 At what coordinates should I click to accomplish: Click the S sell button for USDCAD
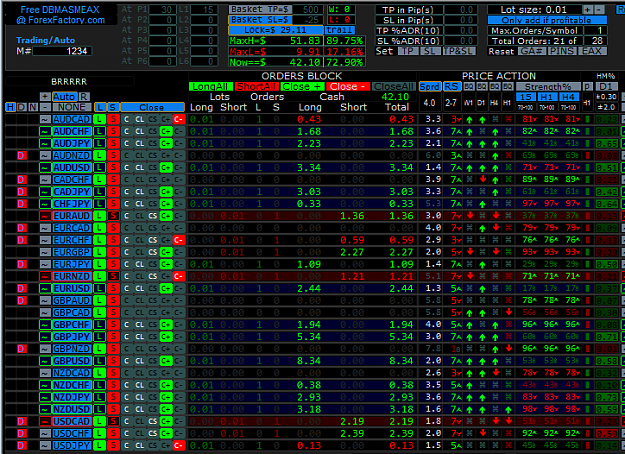113,421
